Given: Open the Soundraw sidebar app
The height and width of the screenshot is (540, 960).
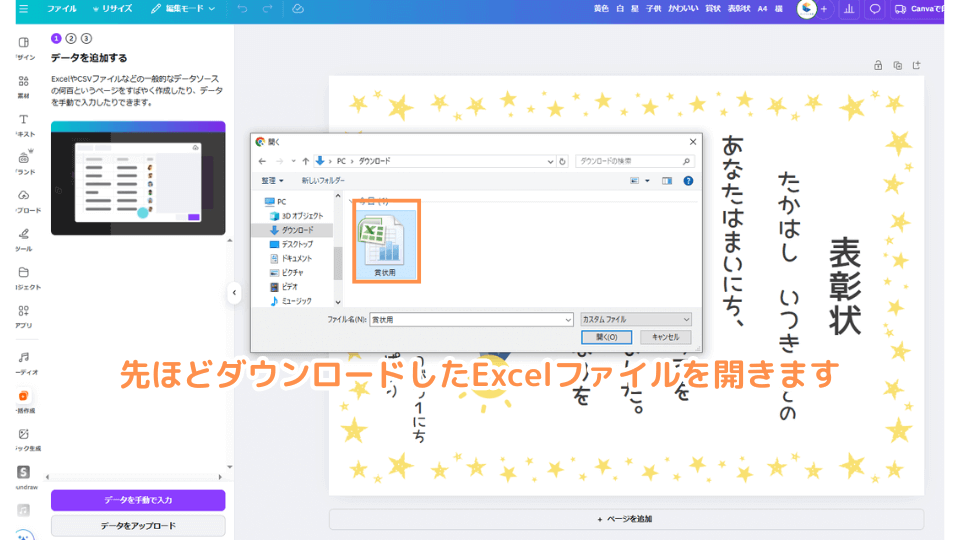Looking at the screenshot, I should (23, 478).
